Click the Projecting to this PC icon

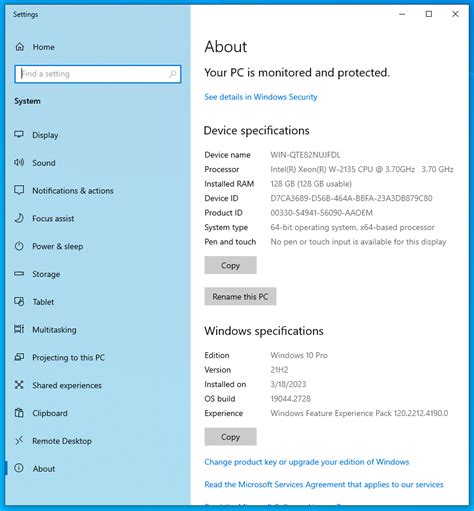(x=19, y=357)
